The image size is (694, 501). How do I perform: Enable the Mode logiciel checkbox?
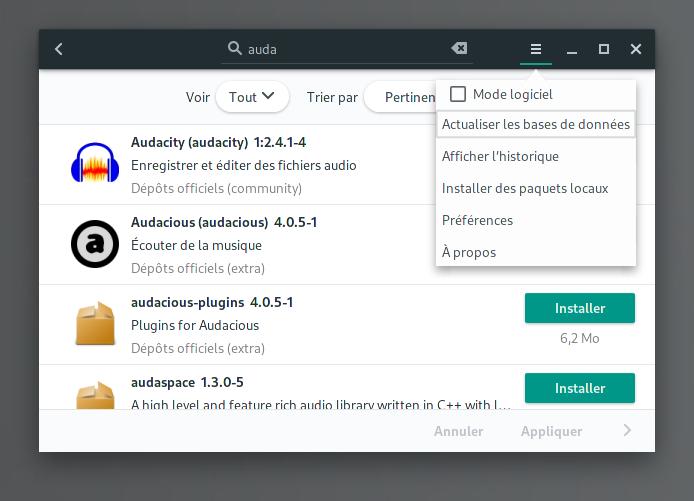(458, 94)
